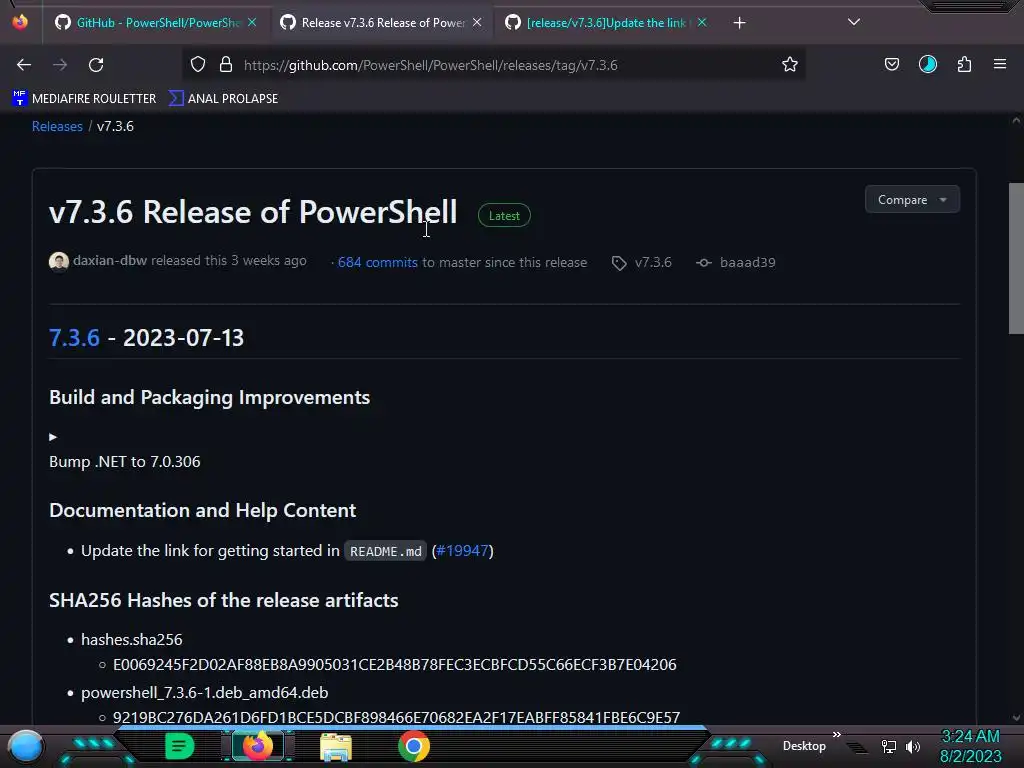Close the GitHub - PowerShell/PowerShell tab

[252, 22]
